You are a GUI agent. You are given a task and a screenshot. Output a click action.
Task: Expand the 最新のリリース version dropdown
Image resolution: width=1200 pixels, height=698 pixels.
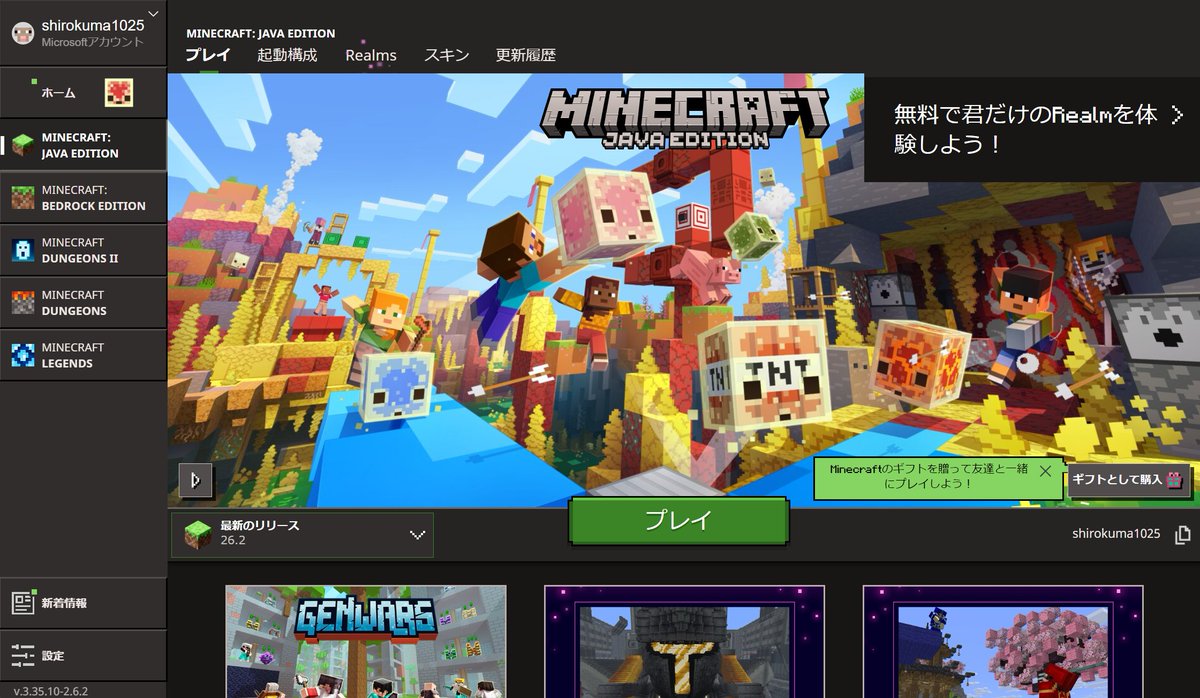(303, 534)
